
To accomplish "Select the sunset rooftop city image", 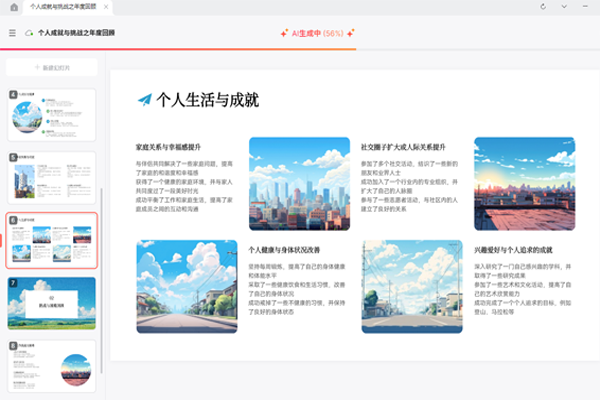I will [525, 184].
